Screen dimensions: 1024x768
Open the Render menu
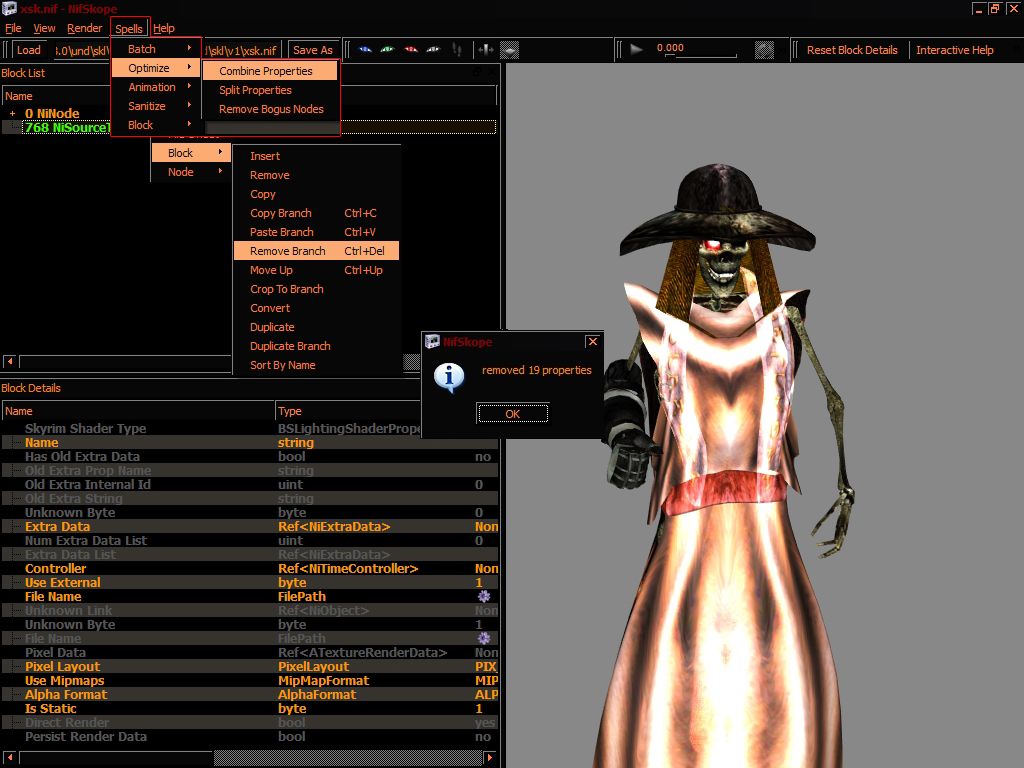point(85,28)
